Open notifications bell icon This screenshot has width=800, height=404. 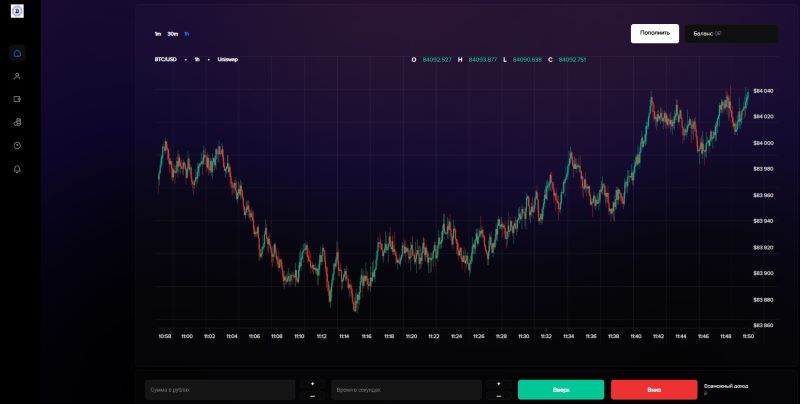coord(17,169)
